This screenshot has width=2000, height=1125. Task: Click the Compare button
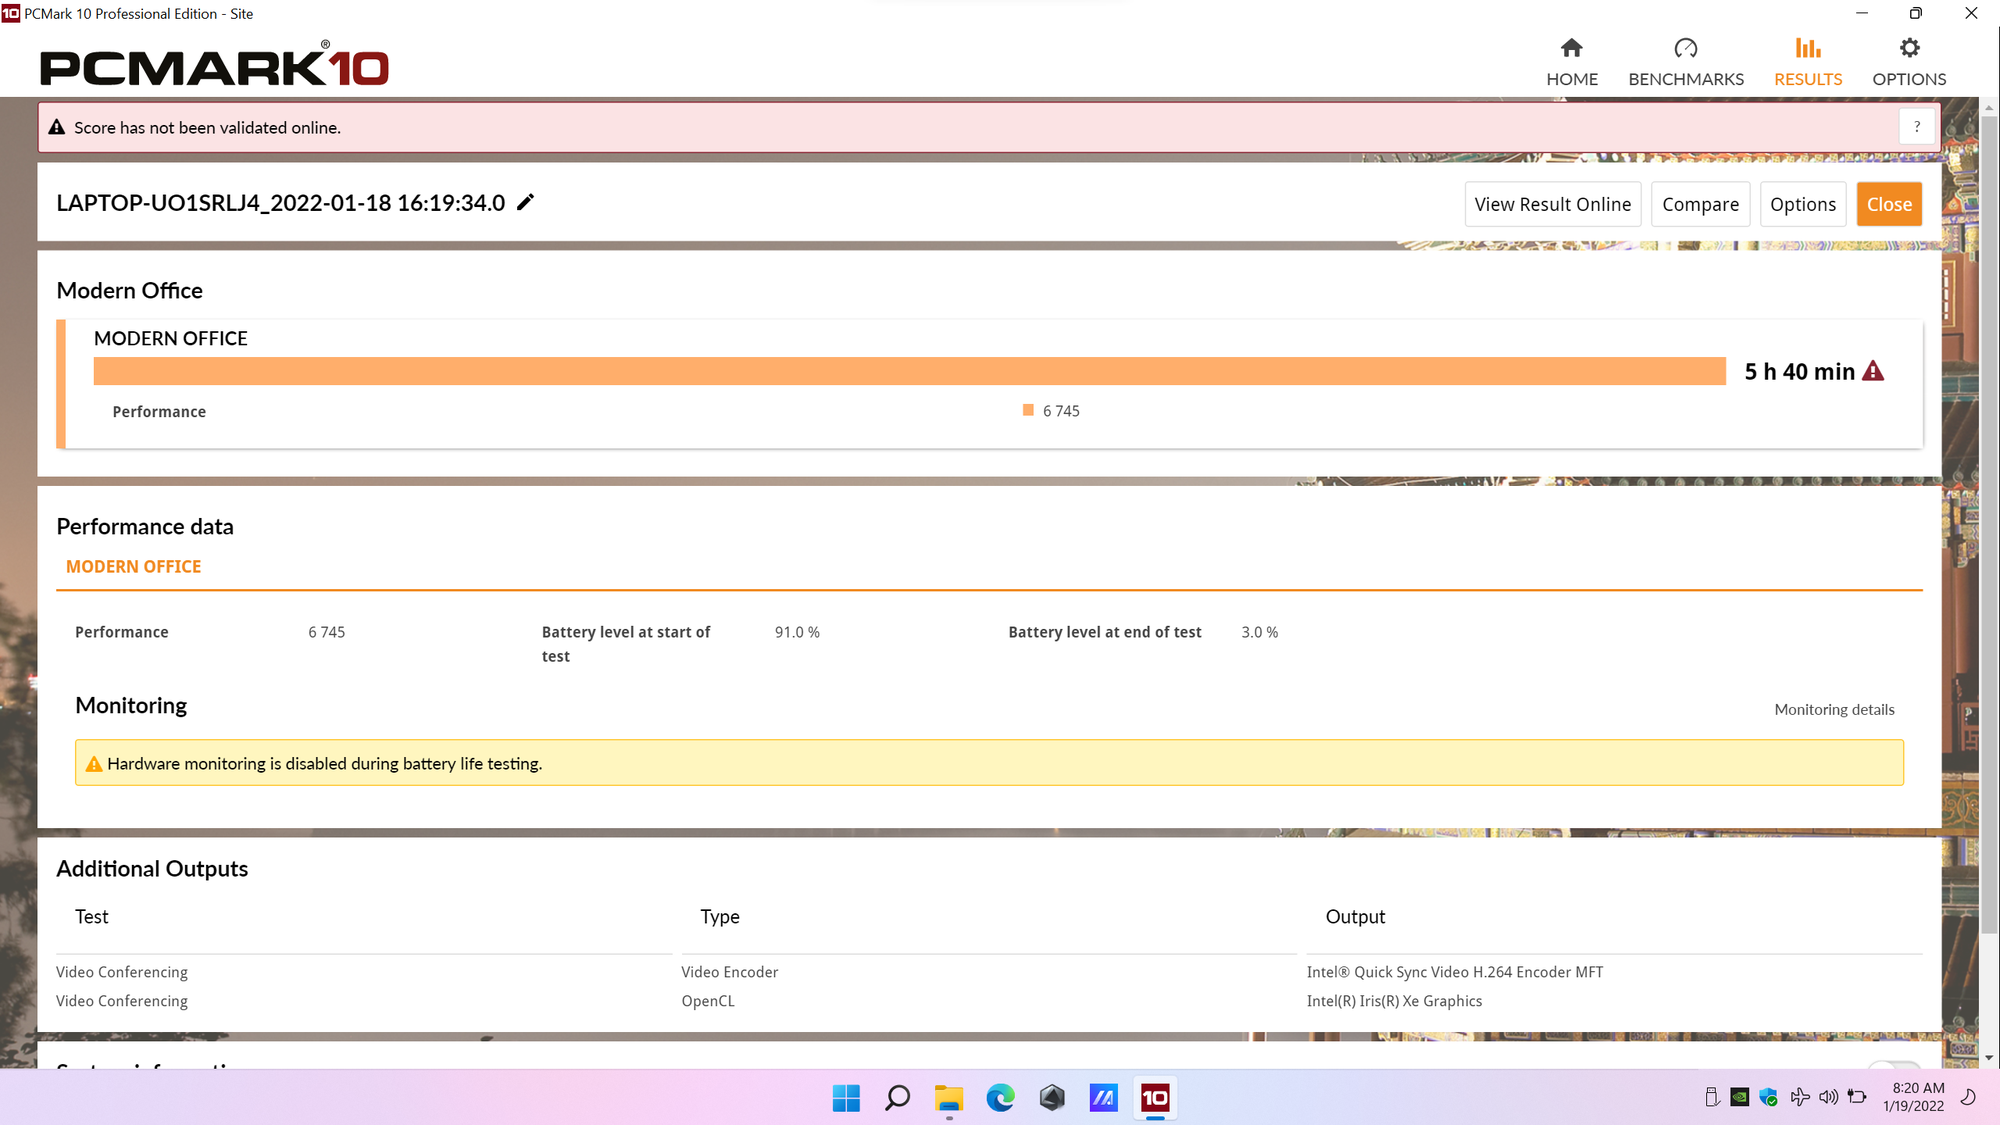coord(1700,204)
